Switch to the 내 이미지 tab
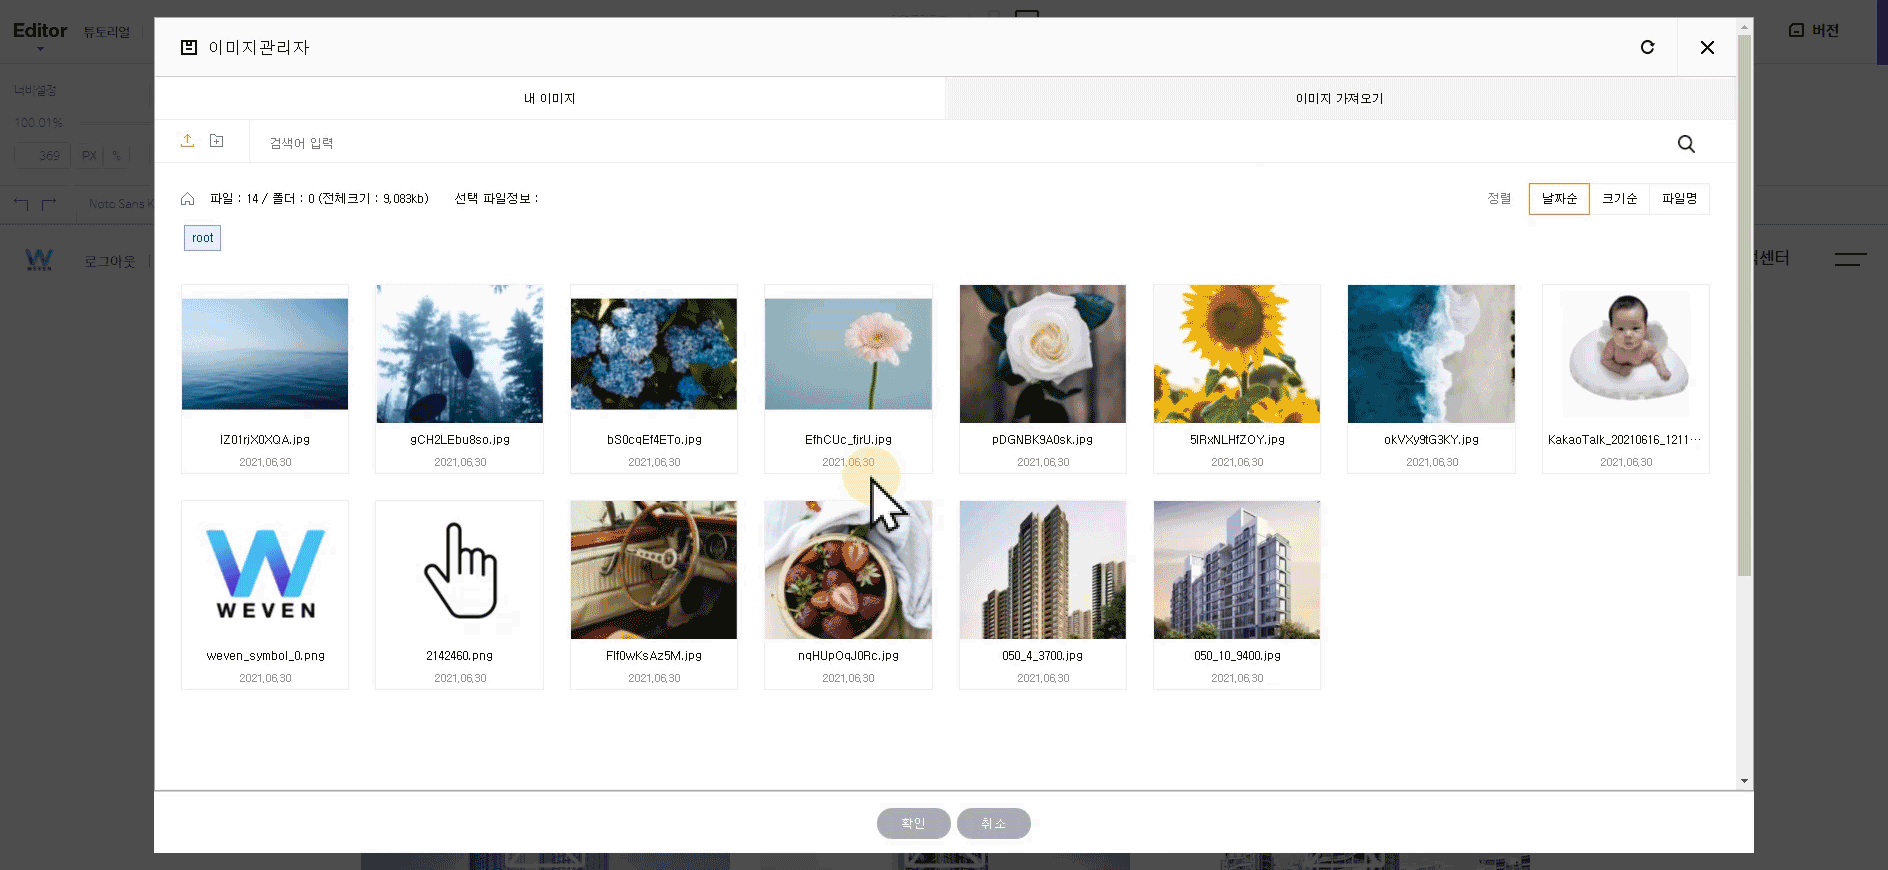 click(550, 98)
